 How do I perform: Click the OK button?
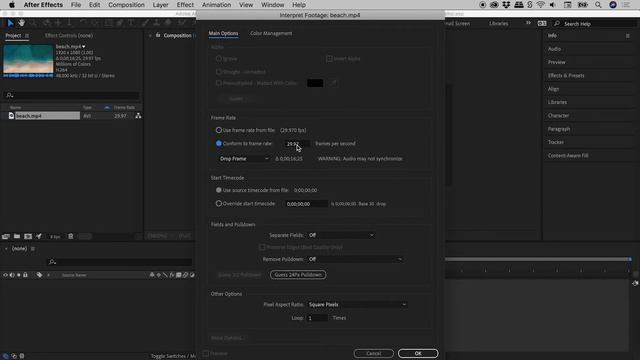pyautogui.click(x=418, y=353)
